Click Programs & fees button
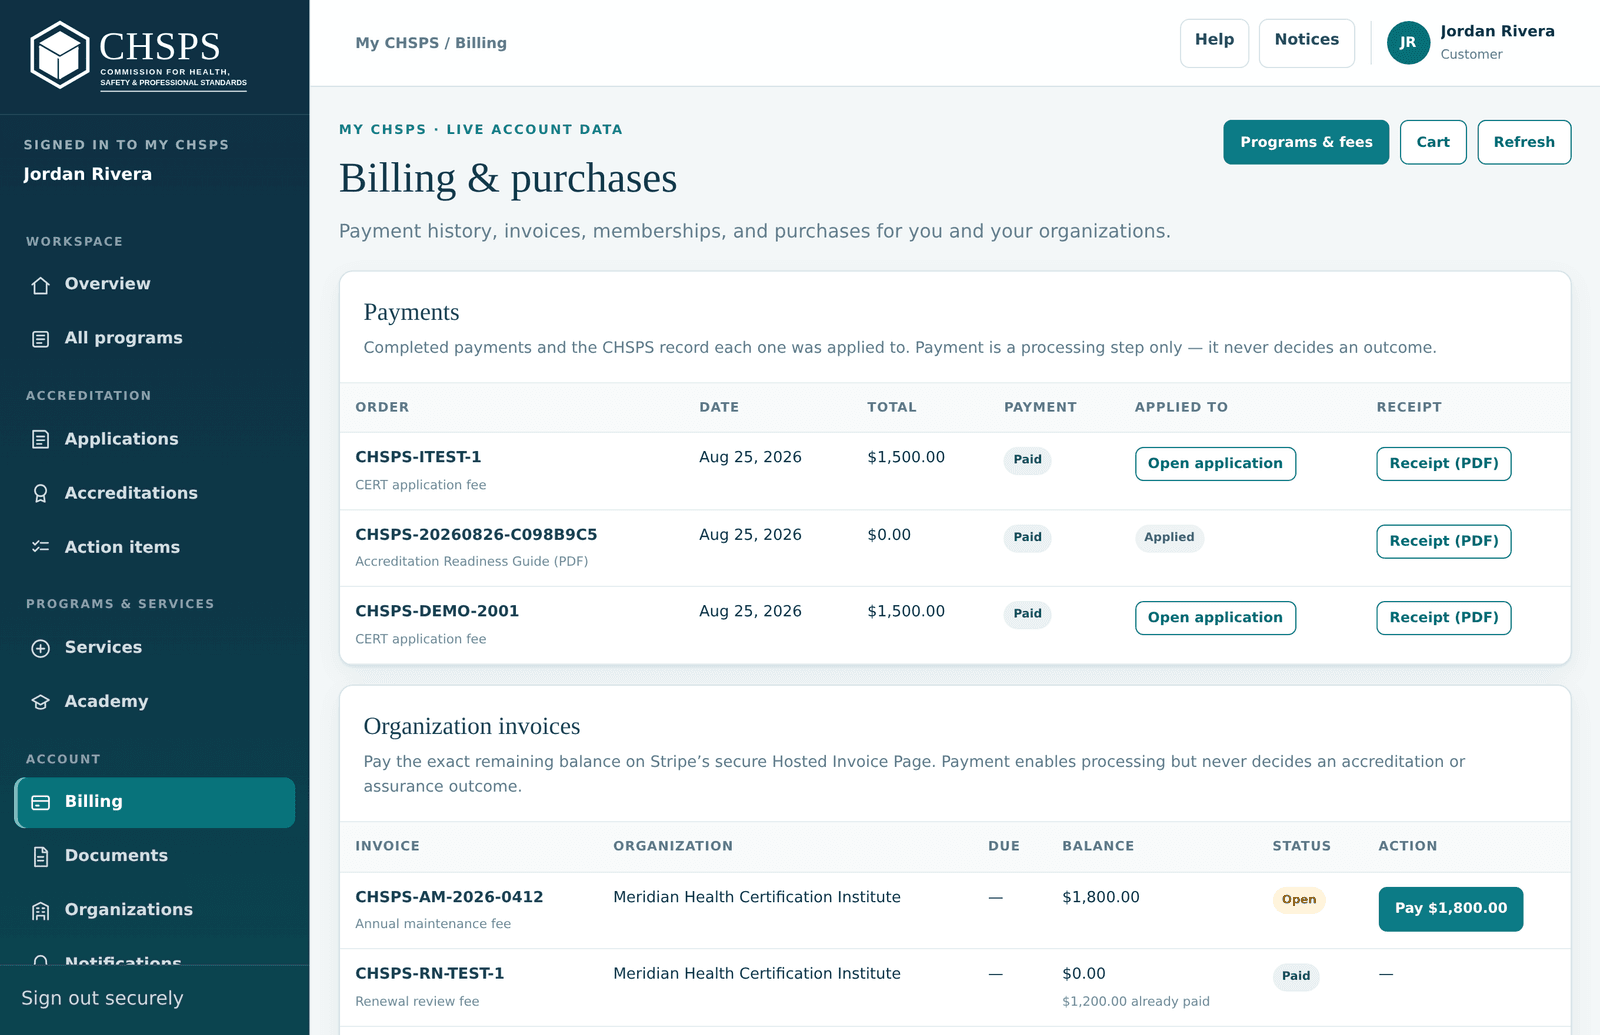 click(x=1306, y=142)
